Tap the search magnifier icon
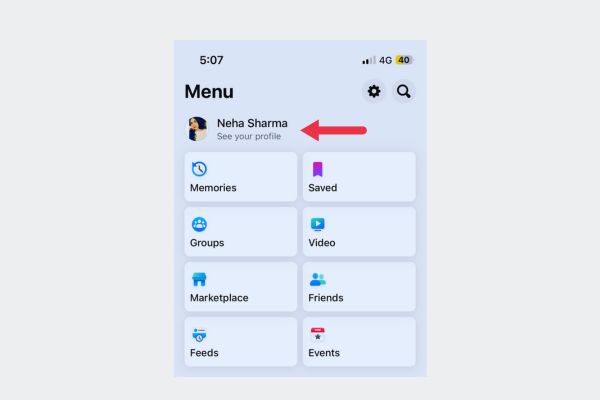600x400 pixels. (404, 91)
